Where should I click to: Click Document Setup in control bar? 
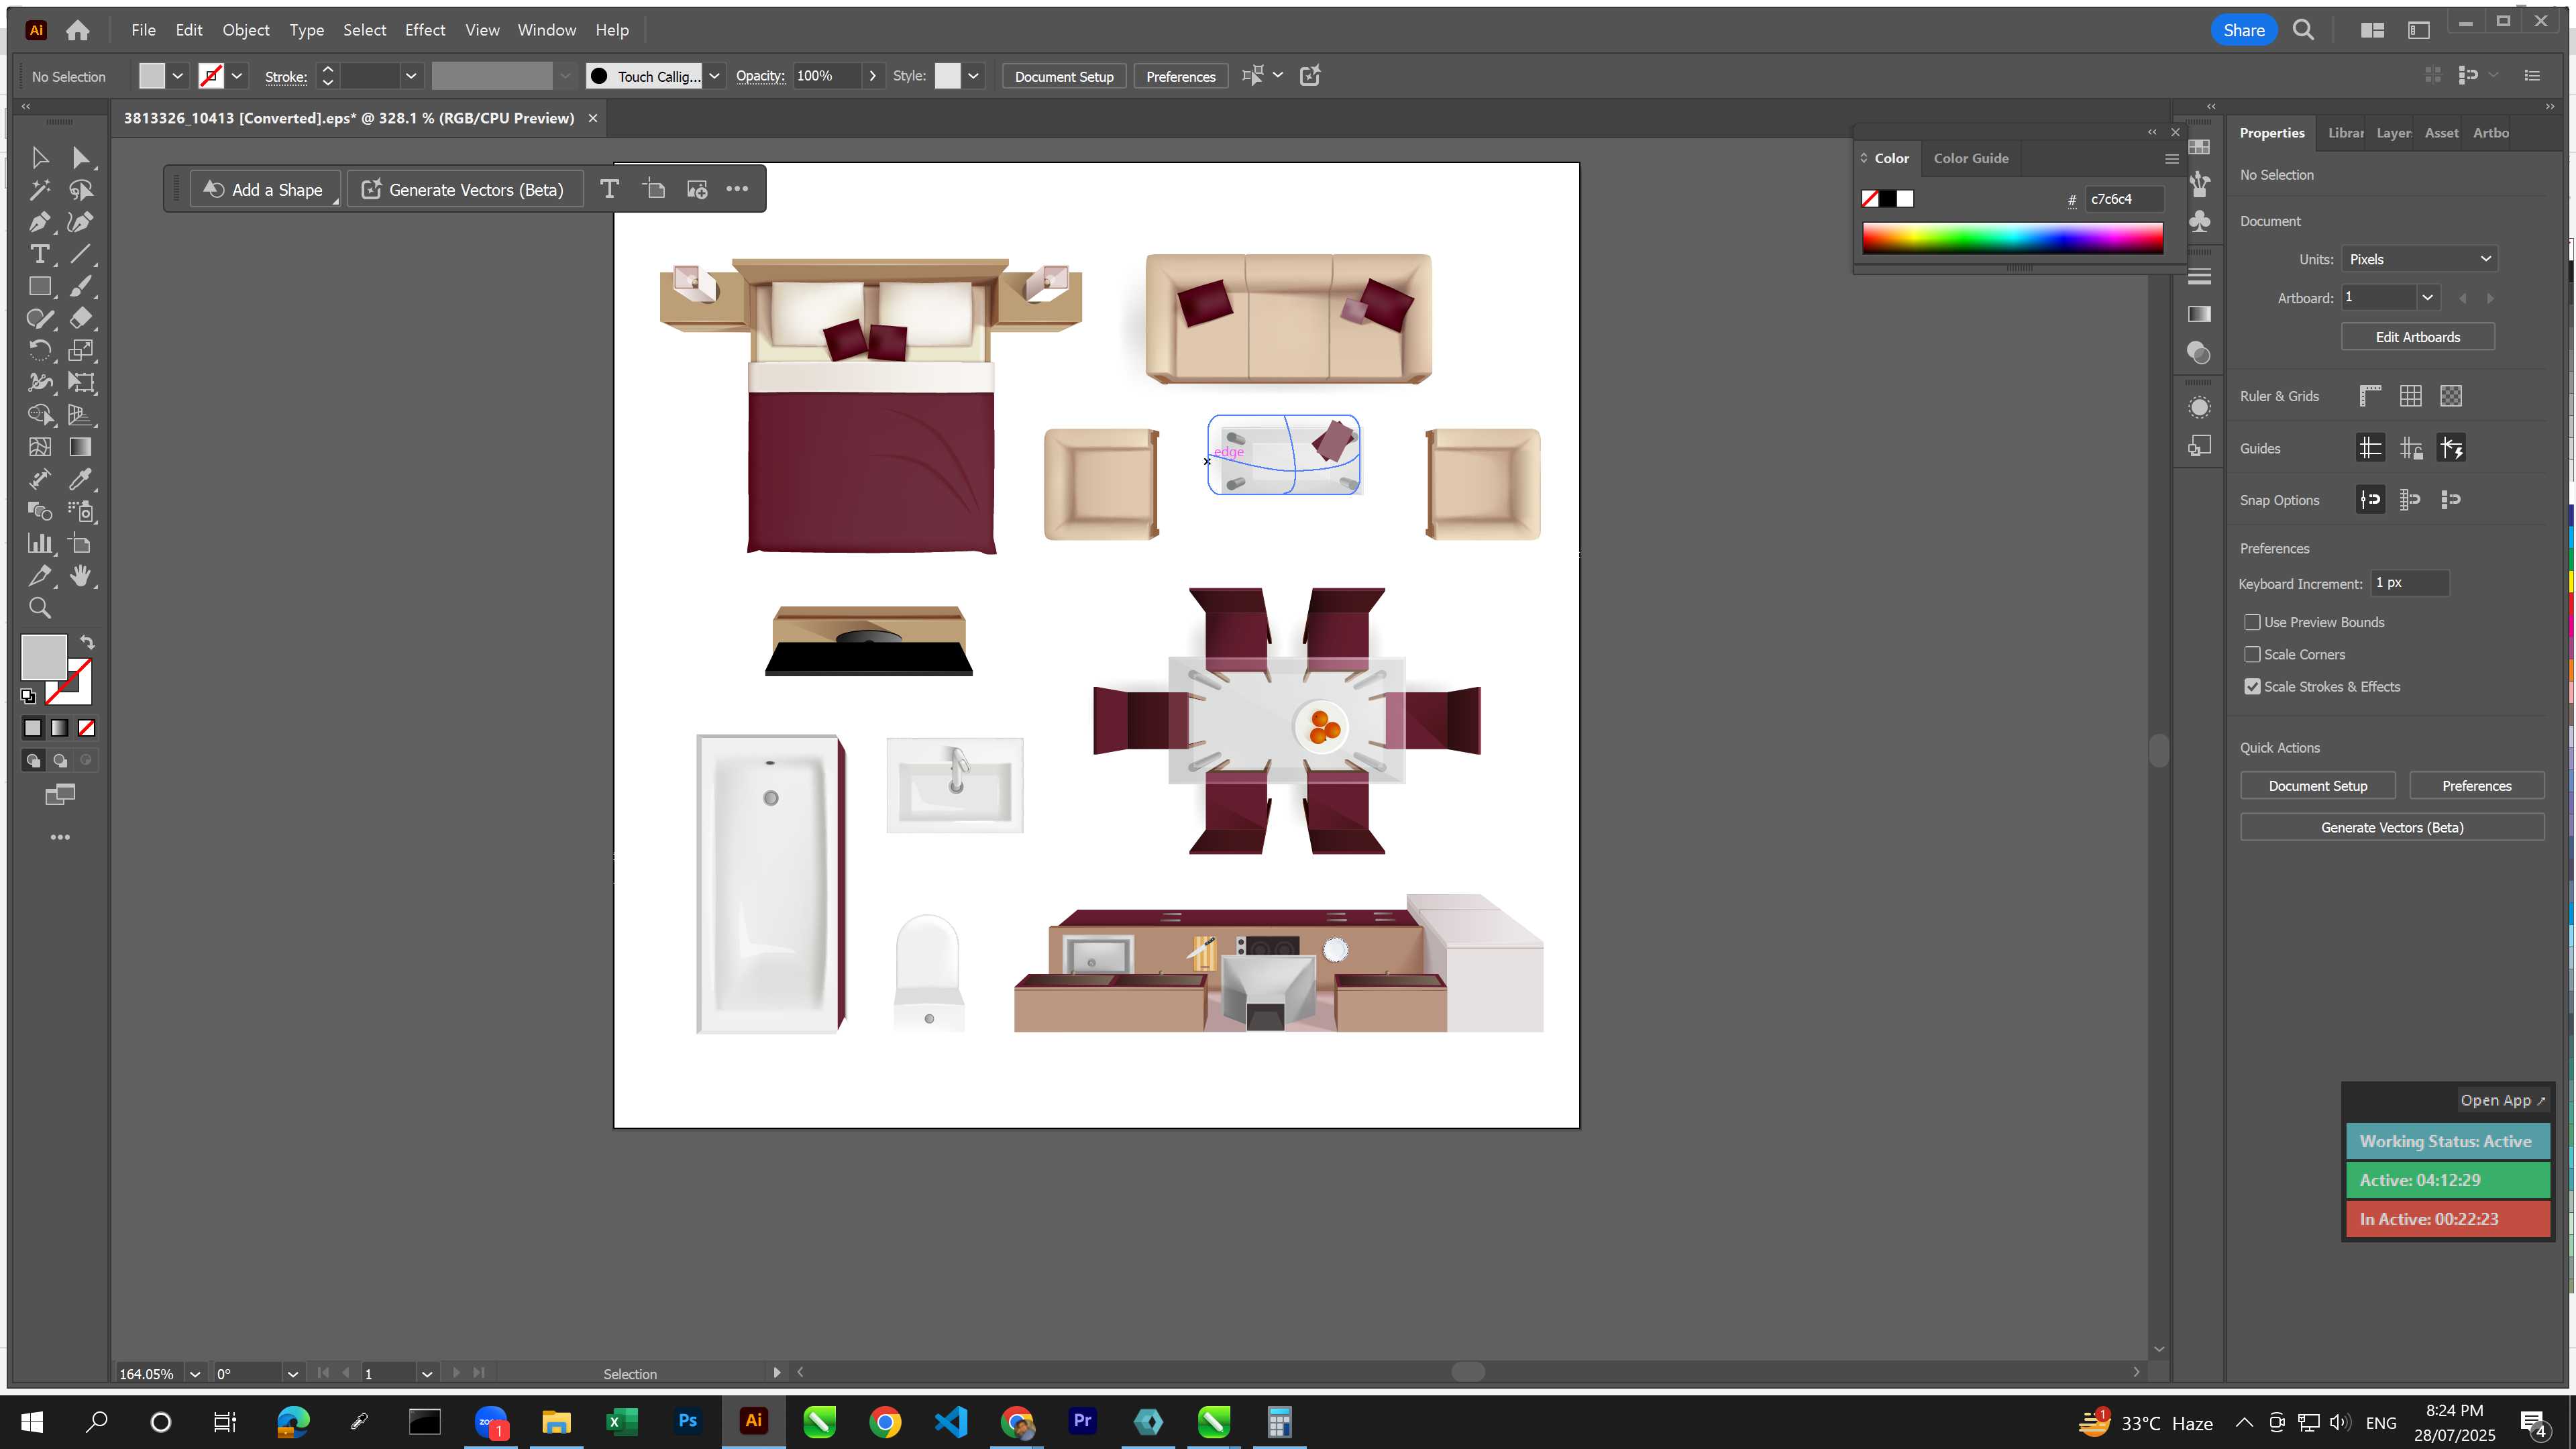click(1064, 76)
